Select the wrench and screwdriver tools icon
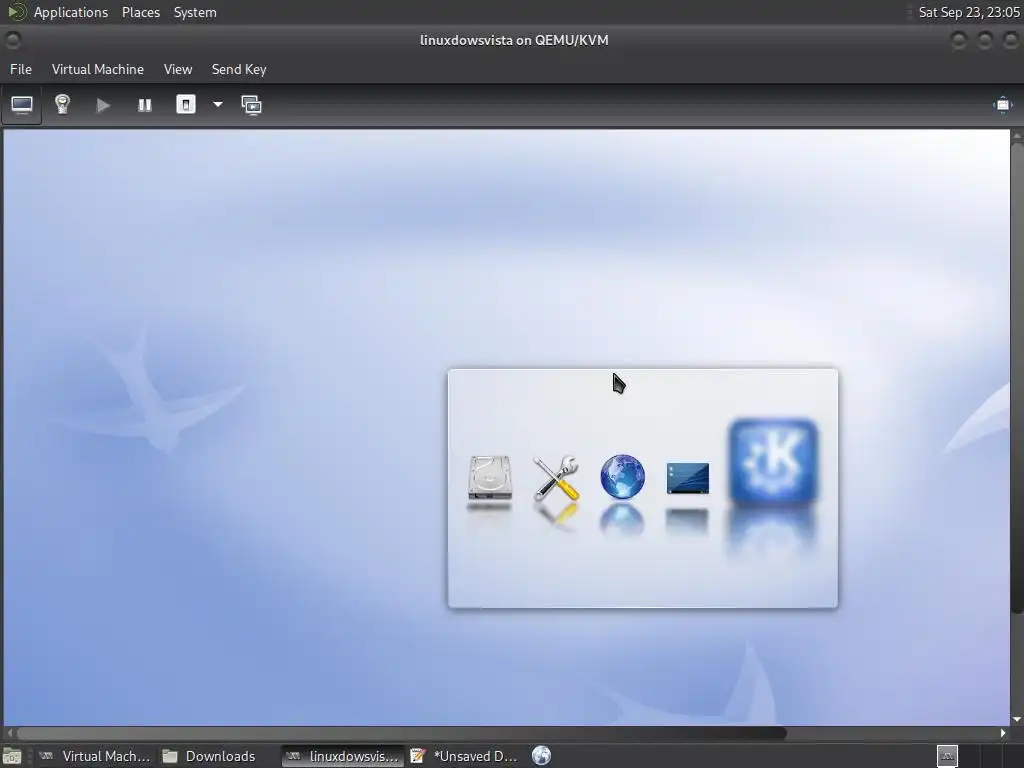Image resolution: width=1024 pixels, height=768 pixels. tap(556, 478)
